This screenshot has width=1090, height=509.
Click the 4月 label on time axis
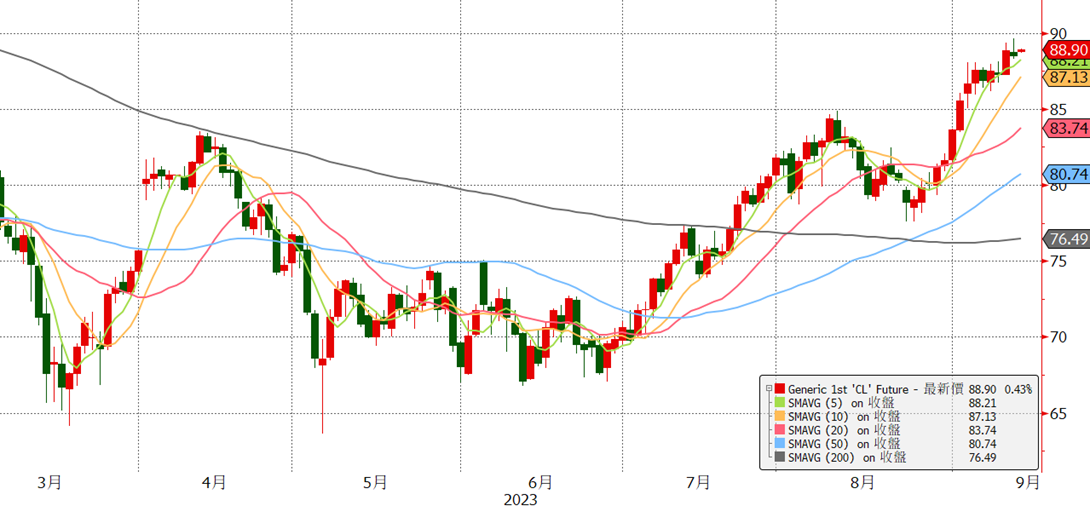(215, 481)
